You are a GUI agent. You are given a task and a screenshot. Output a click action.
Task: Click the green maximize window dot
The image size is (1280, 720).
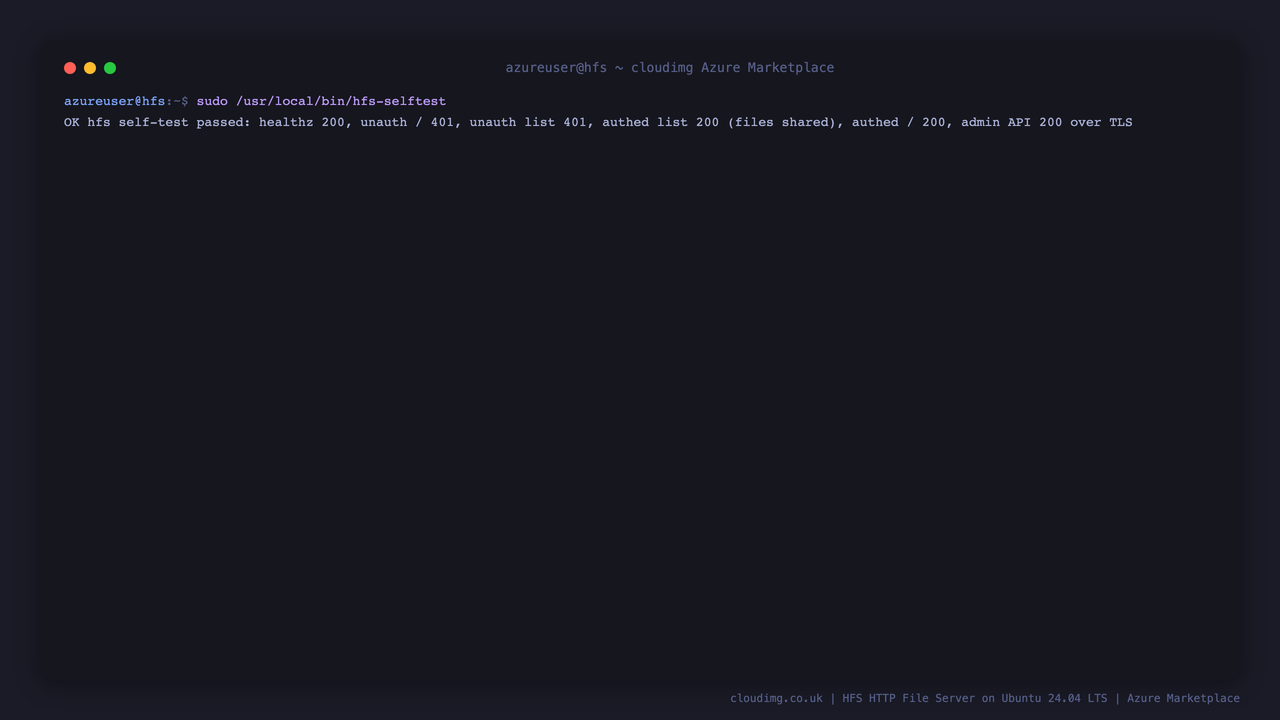(x=110, y=68)
